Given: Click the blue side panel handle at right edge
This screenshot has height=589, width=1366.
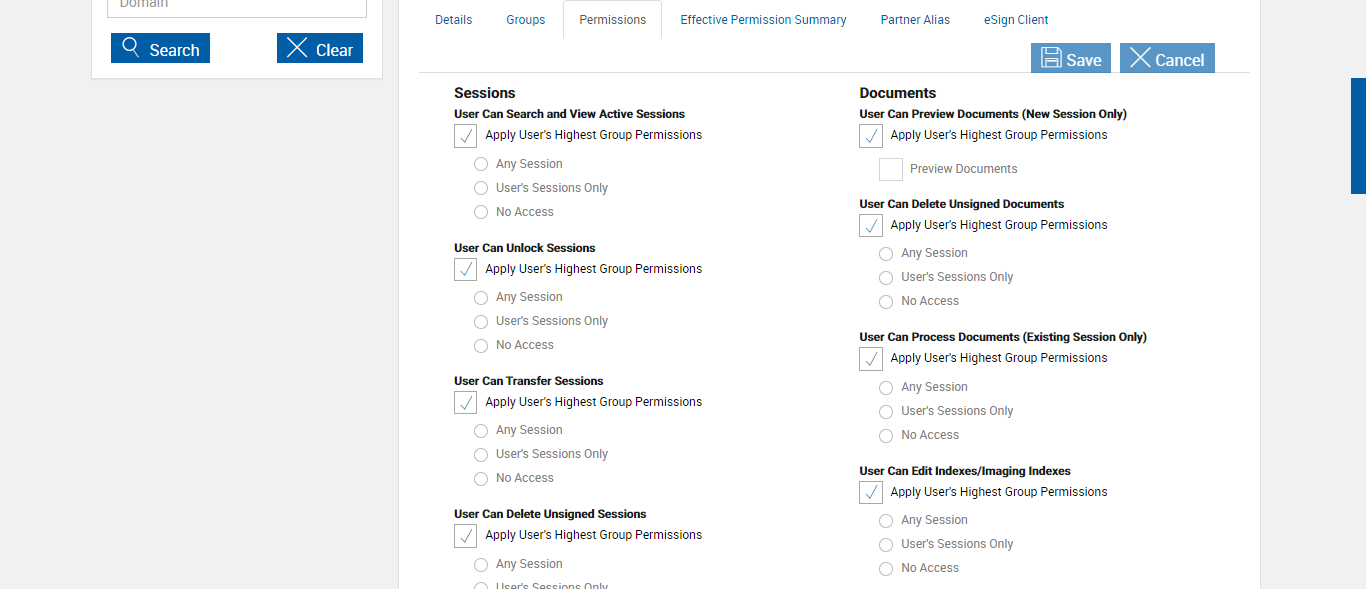Looking at the screenshot, I should coord(1358,136).
